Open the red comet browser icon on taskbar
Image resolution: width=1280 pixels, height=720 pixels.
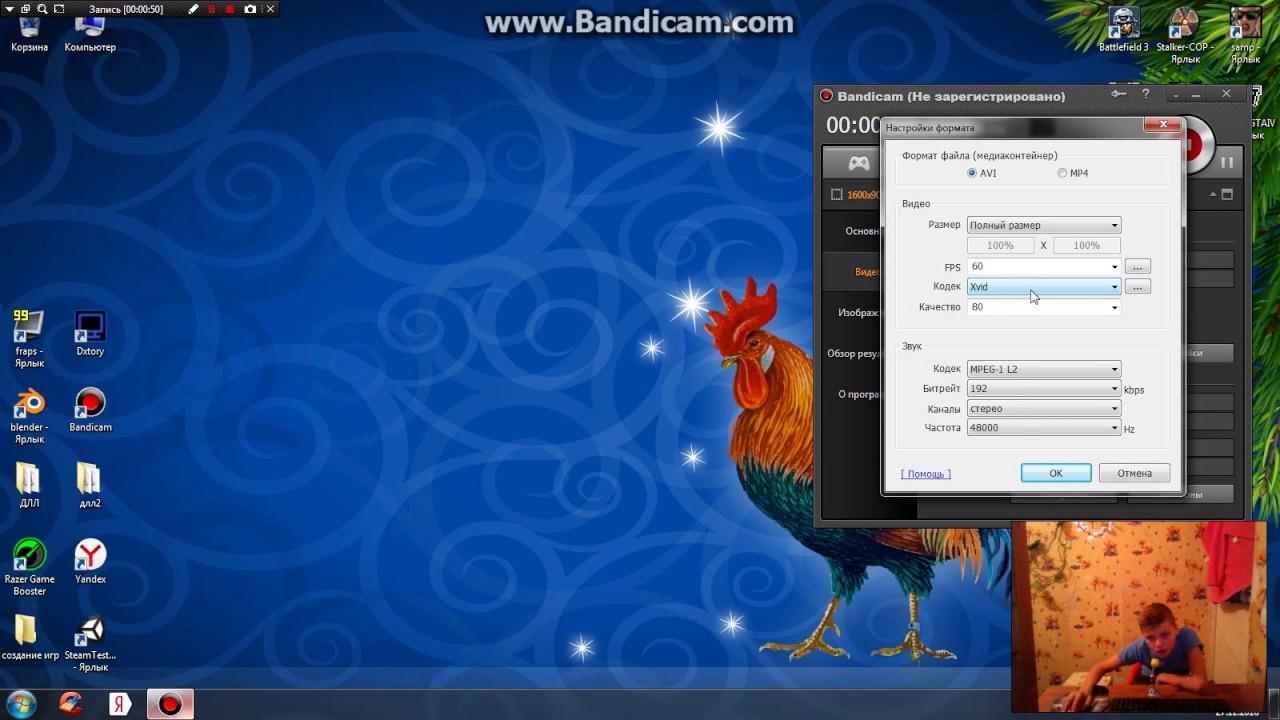click(71, 704)
